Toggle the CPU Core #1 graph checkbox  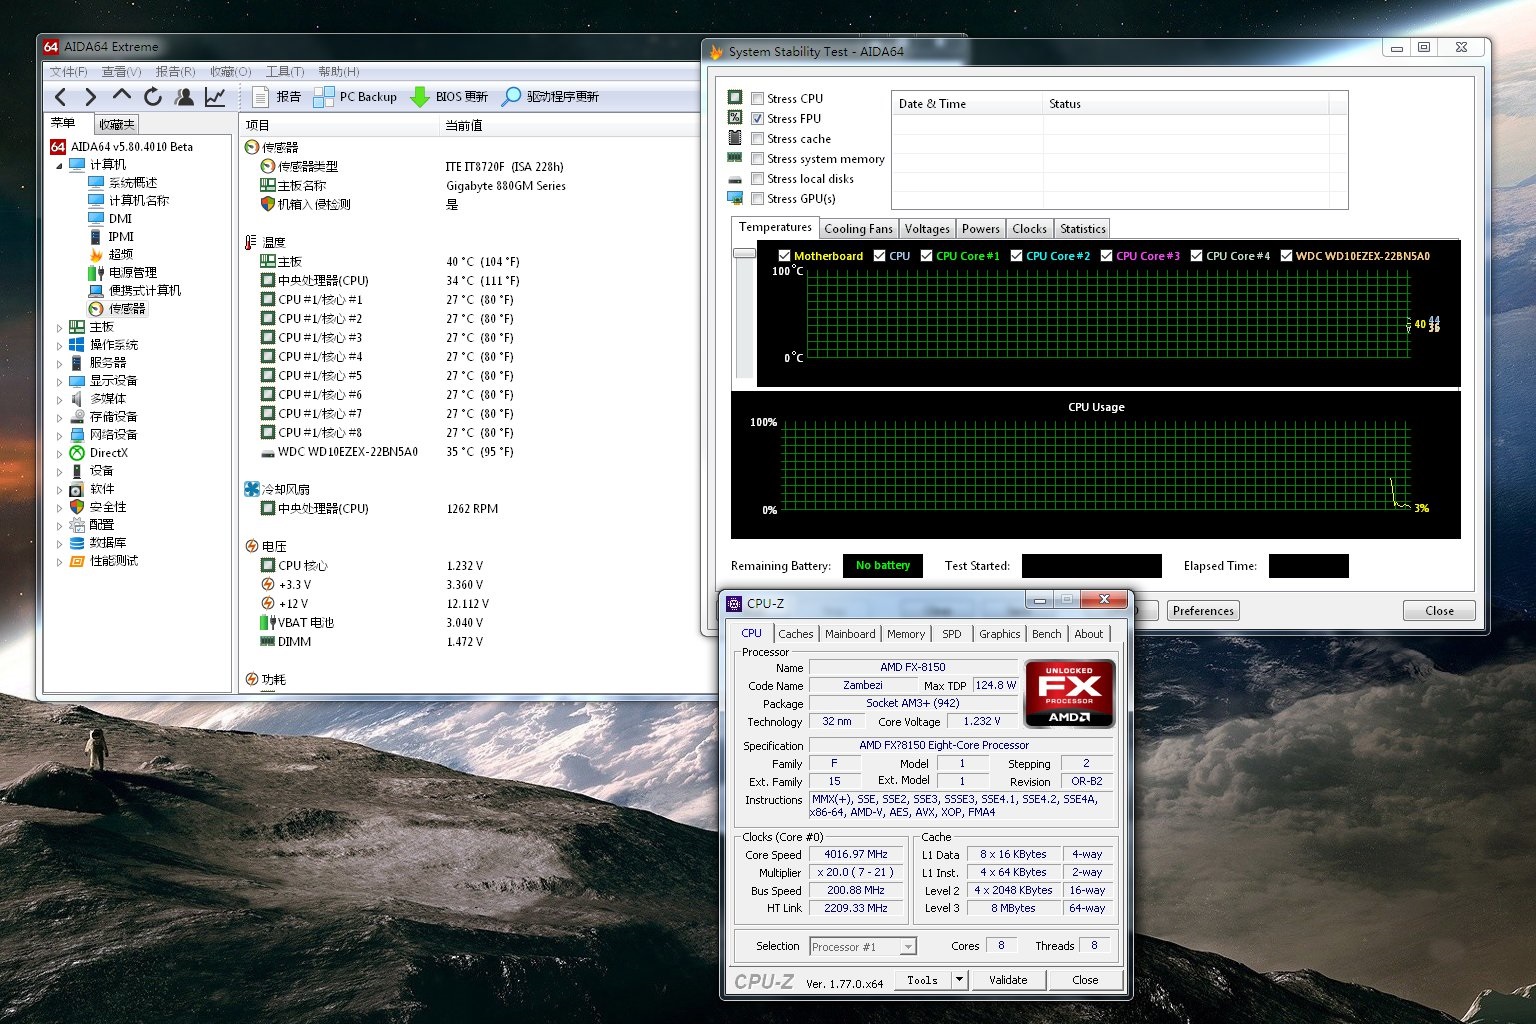(926, 256)
